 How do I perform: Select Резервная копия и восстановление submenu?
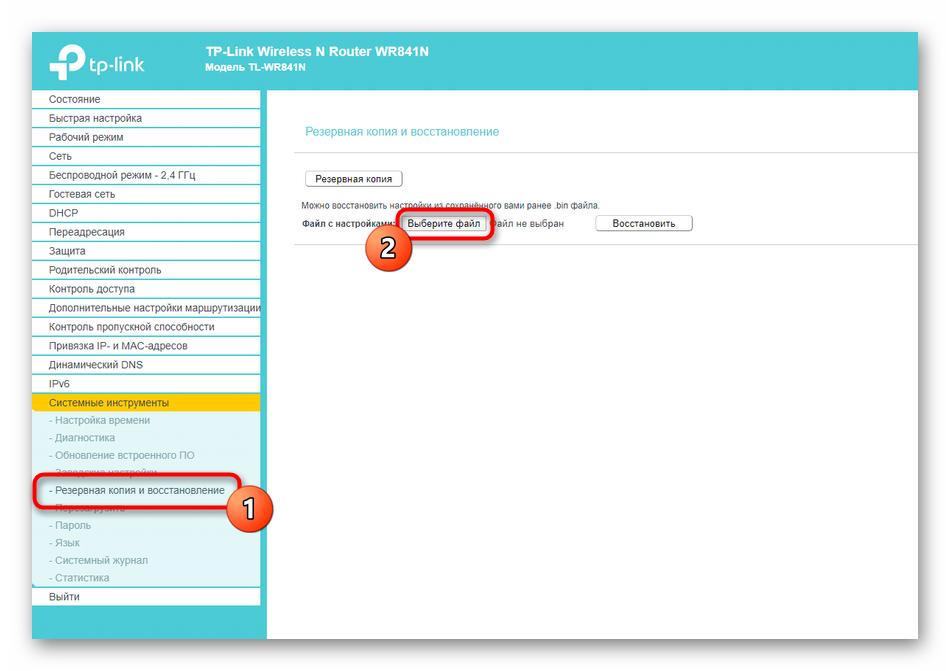[139, 490]
